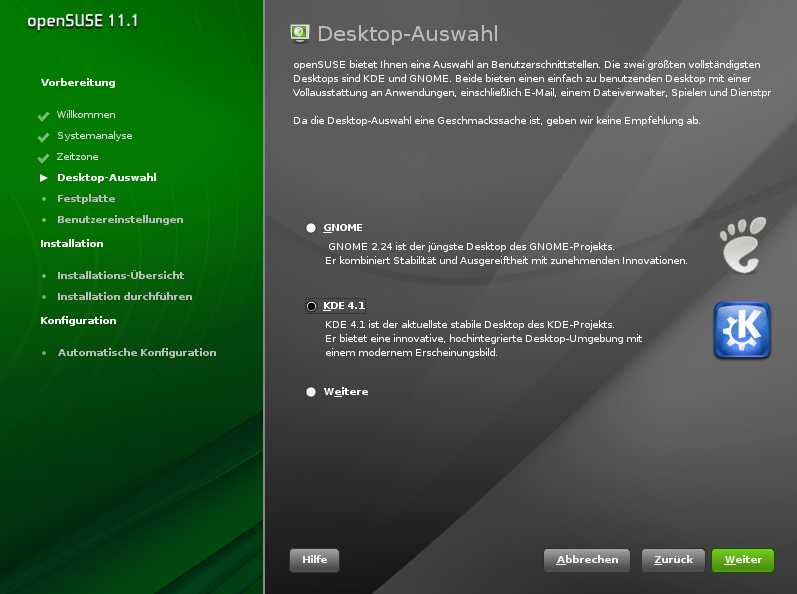Click the Benutzereinstellungen step in sidebar
Screen dimensions: 797x594
120,220
